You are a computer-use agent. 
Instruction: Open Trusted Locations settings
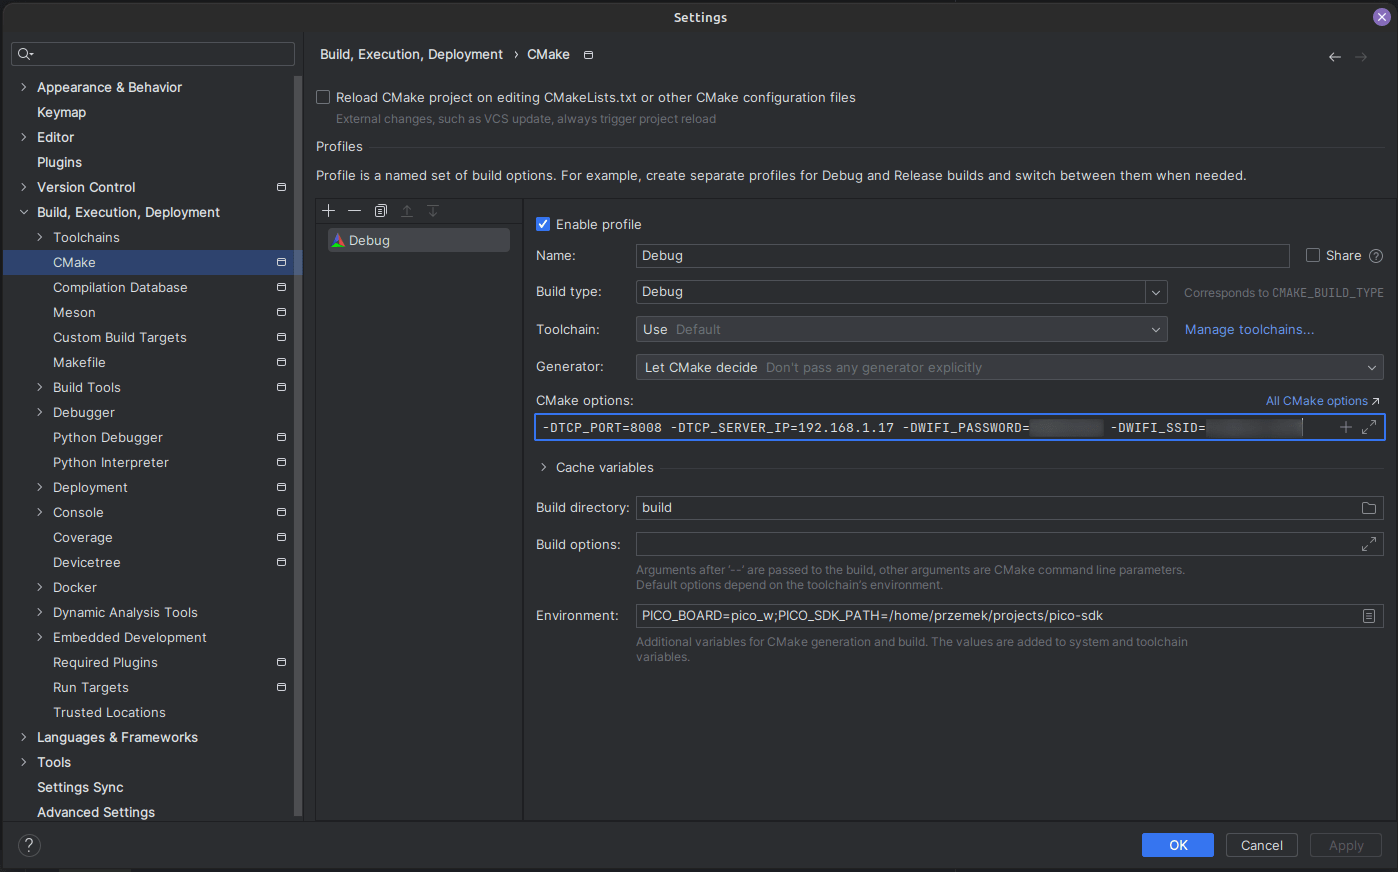pyautogui.click(x=109, y=712)
